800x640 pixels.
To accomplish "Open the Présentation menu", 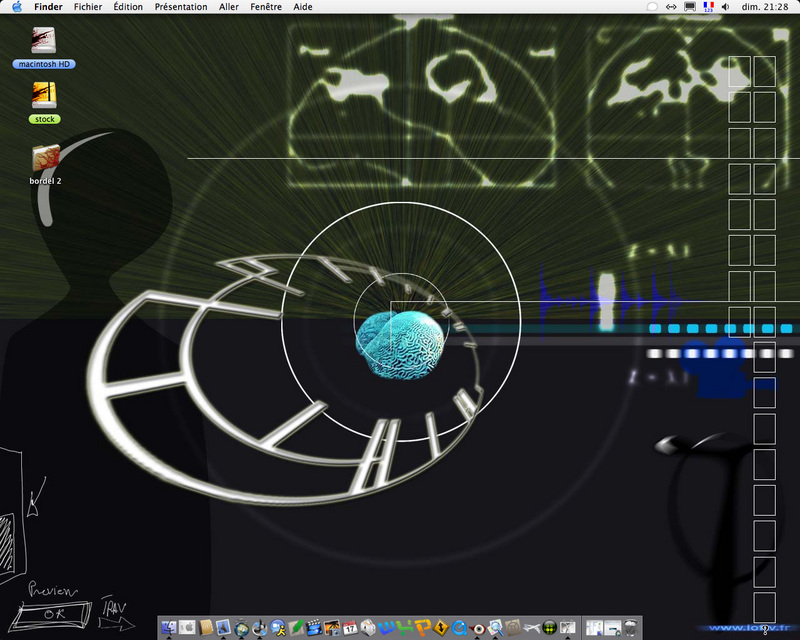I will pos(181,7).
